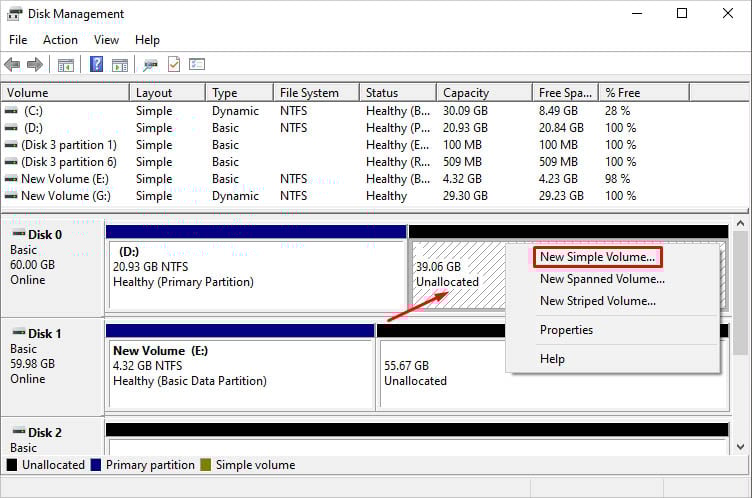
Task: Click the list Settings toolbar icon
Action: click(197, 65)
